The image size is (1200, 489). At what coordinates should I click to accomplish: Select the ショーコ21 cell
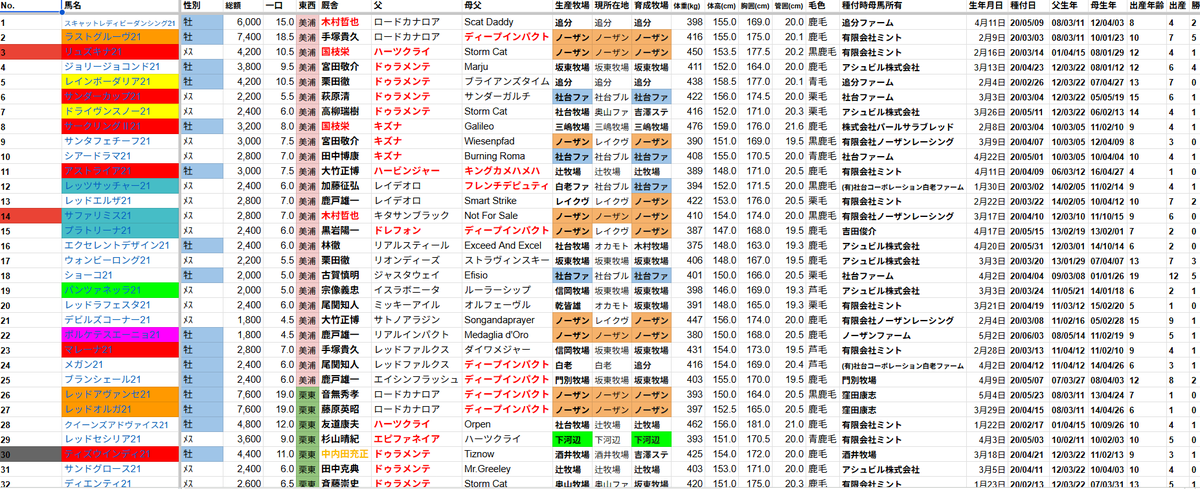[121, 275]
